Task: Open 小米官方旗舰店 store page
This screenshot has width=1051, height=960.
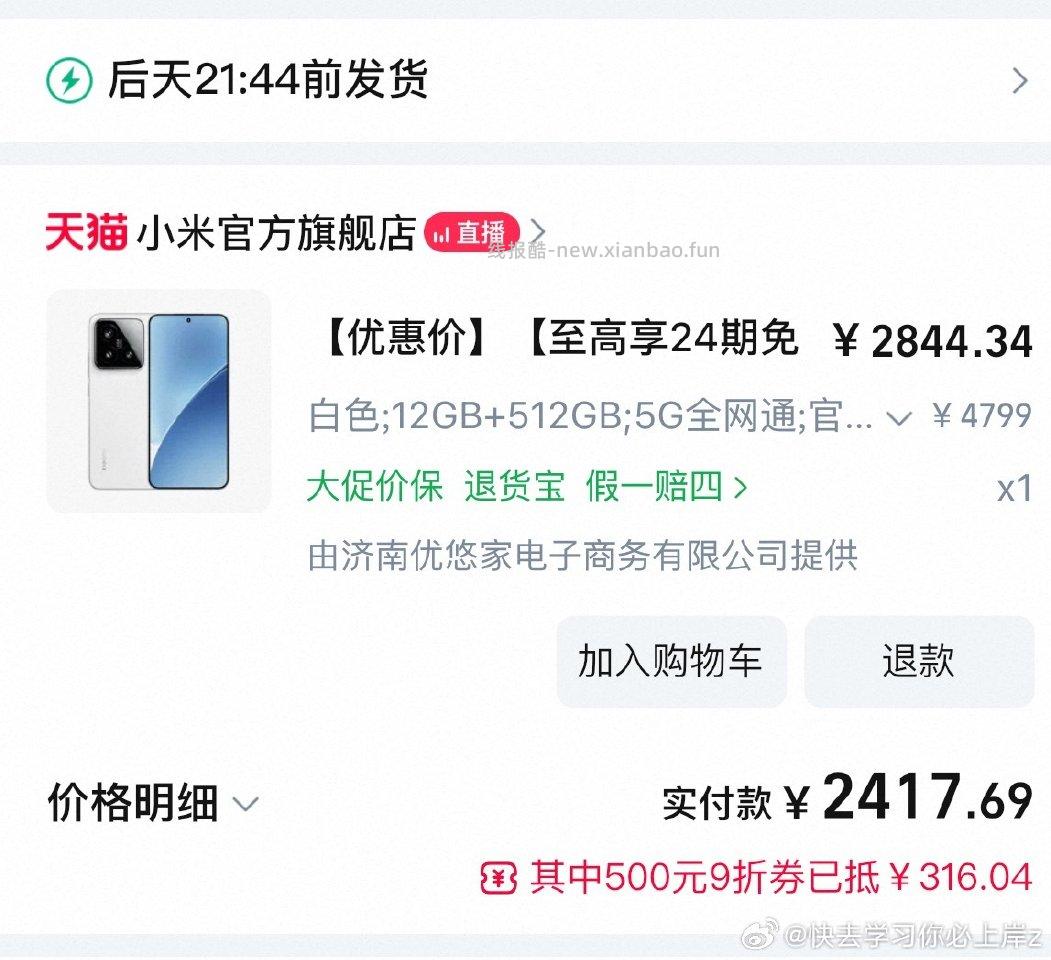Action: click(x=276, y=233)
